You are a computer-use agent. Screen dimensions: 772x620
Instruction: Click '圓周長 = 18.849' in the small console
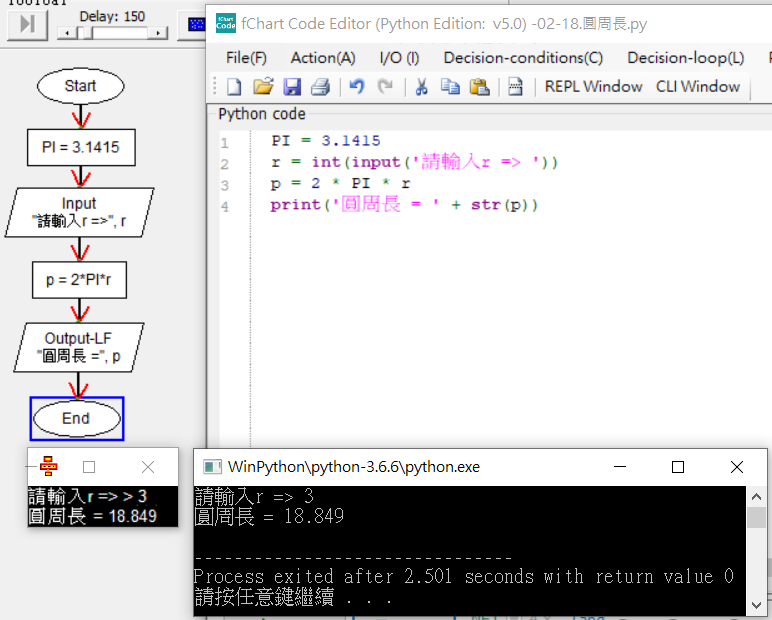(93, 516)
